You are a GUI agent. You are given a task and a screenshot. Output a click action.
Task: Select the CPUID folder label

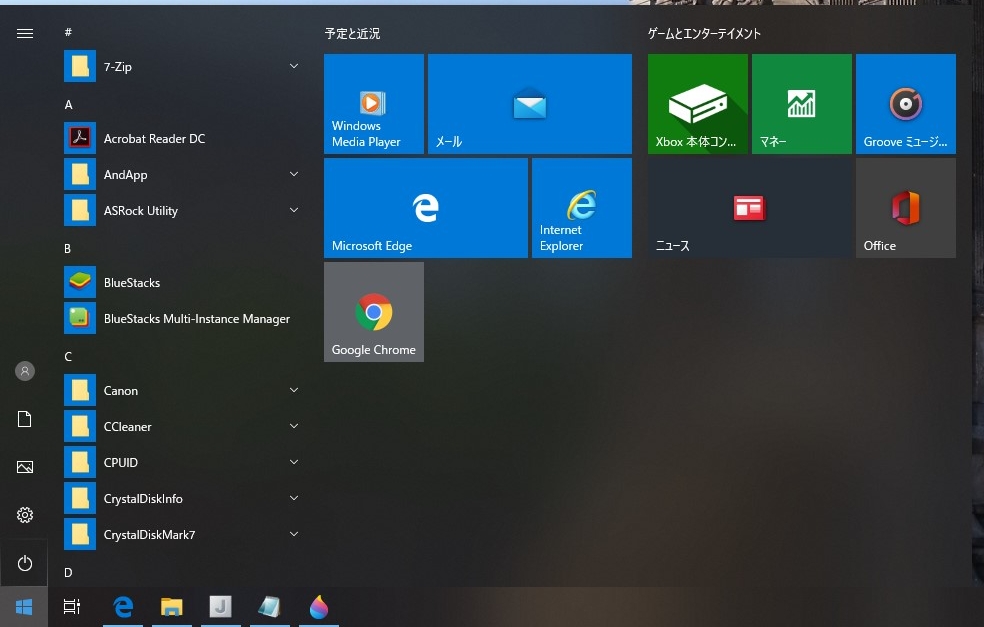point(120,463)
